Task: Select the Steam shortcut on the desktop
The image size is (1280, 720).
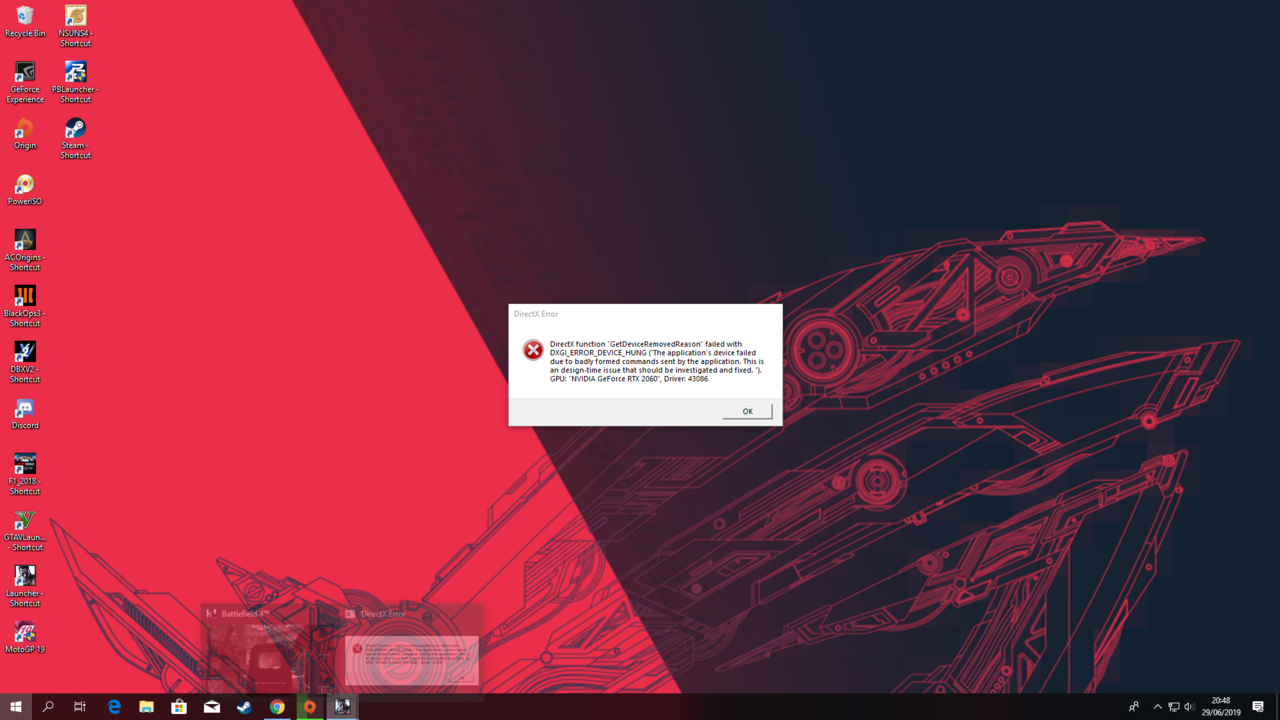Action: [x=75, y=138]
